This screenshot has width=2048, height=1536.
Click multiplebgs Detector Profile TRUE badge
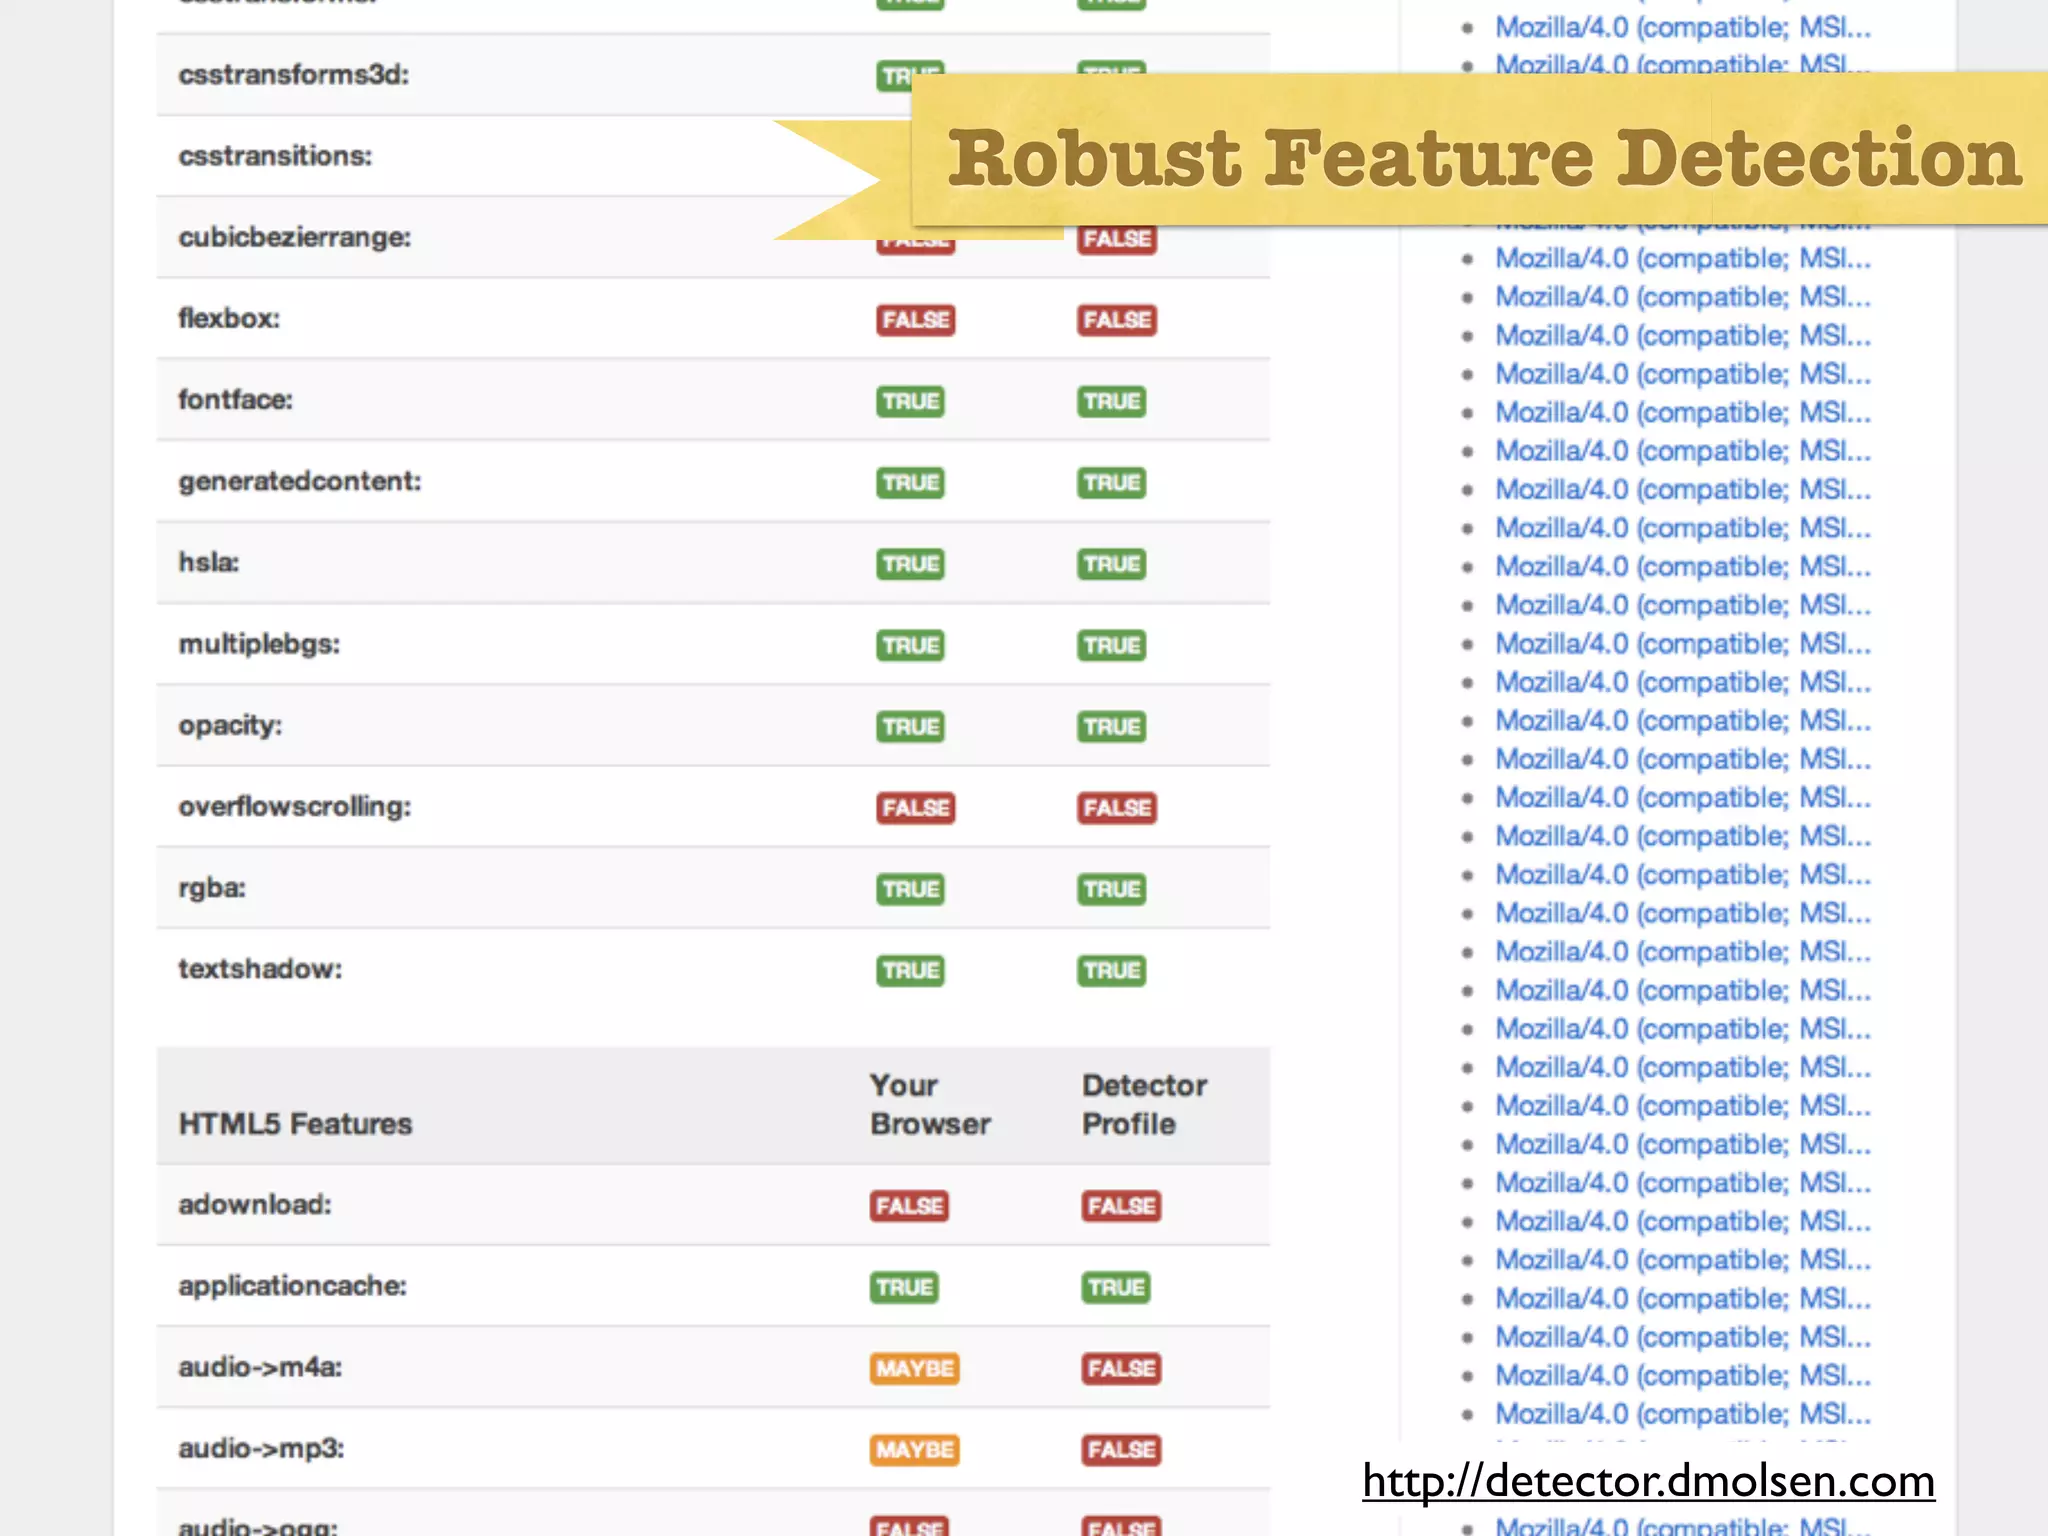click(x=1112, y=646)
